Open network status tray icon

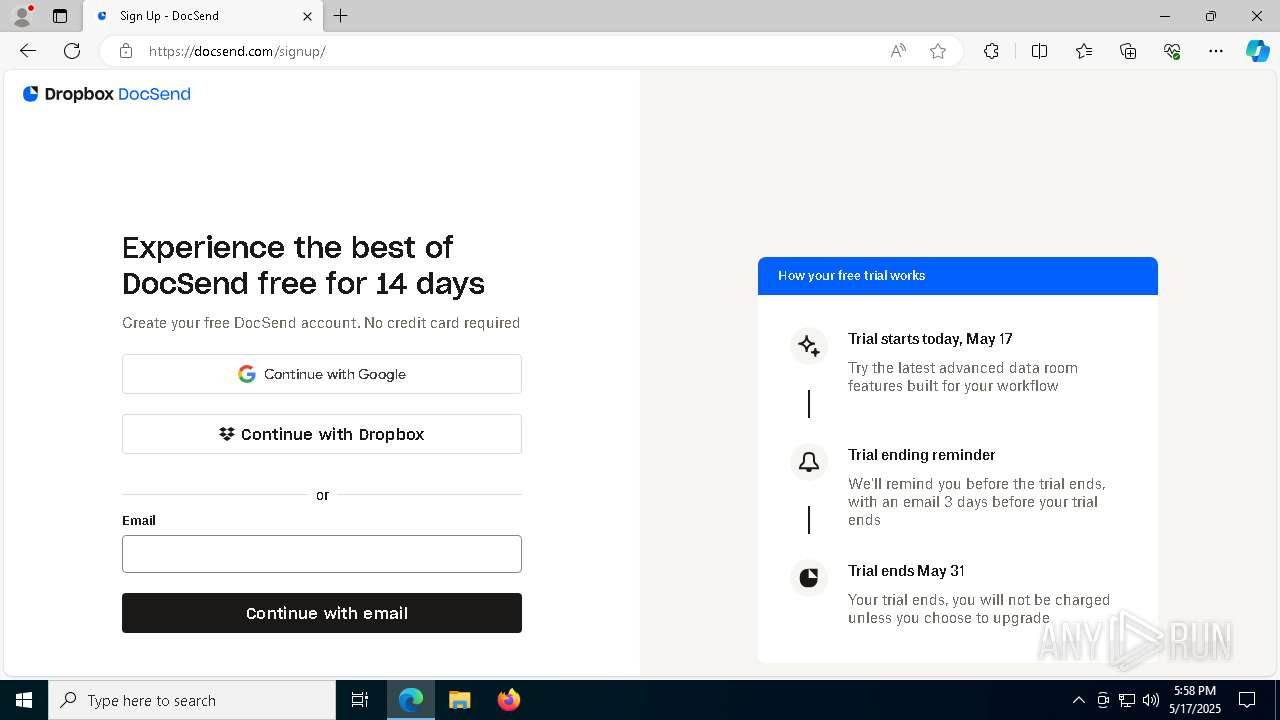tap(1127, 700)
